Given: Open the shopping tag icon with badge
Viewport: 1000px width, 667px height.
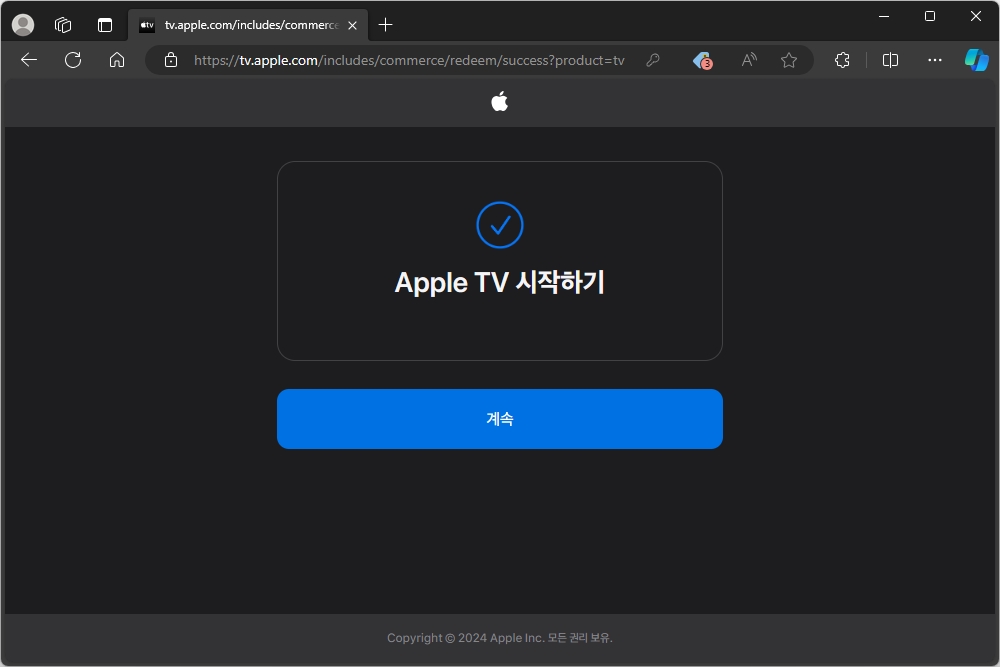Looking at the screenshot, I should point(702,60).
